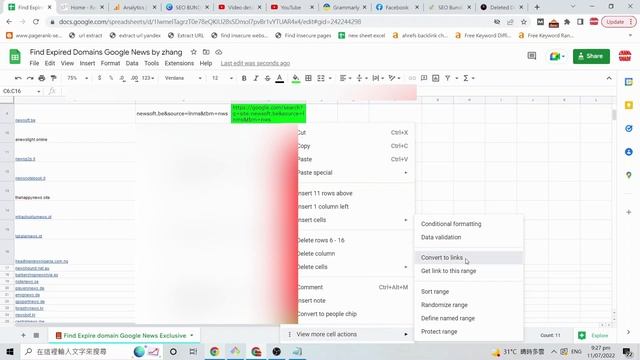Image resolution: width=640 pixels, height=360 pixels.
Task: Click the Print icon
Action: point(42,78)
